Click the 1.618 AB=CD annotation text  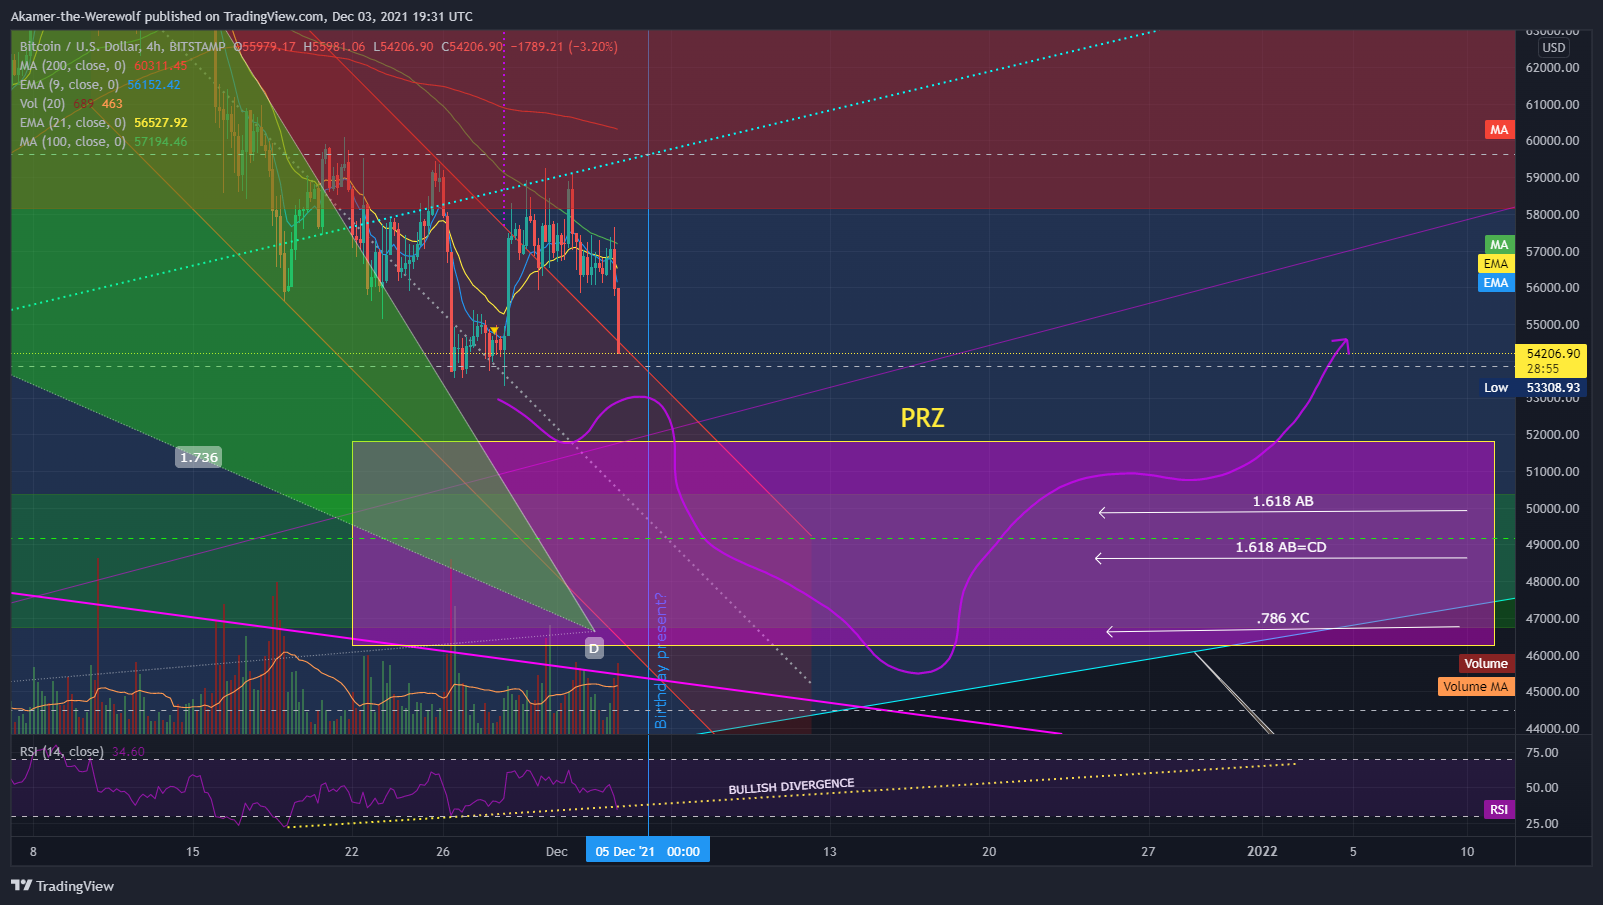pyautogui.click(x=1281, y=547)
